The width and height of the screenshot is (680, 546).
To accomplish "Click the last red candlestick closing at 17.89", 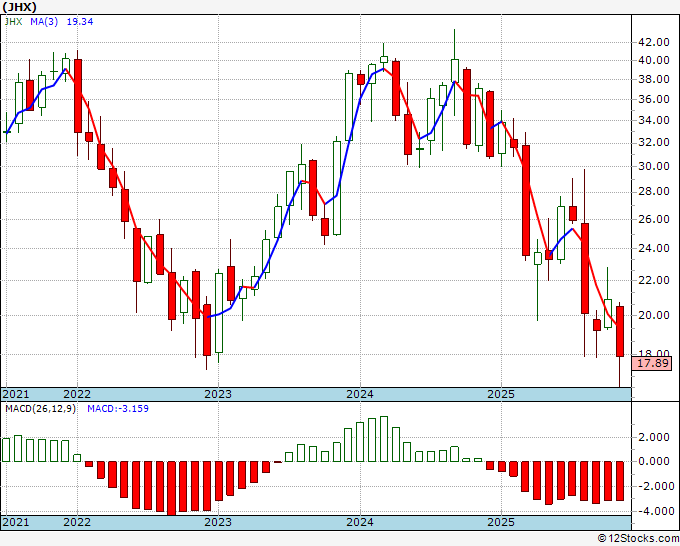I will click(x=620, y=331).
